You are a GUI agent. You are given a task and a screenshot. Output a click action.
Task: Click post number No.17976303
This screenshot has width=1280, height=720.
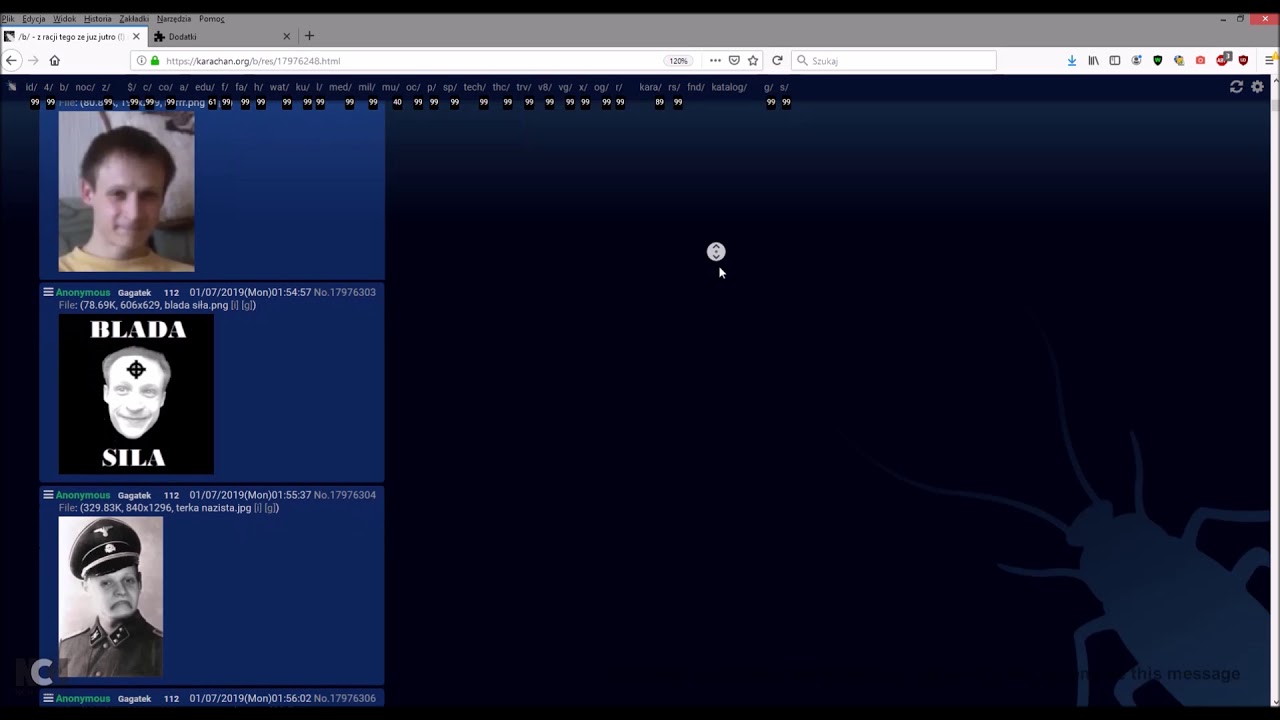point(345,292)
